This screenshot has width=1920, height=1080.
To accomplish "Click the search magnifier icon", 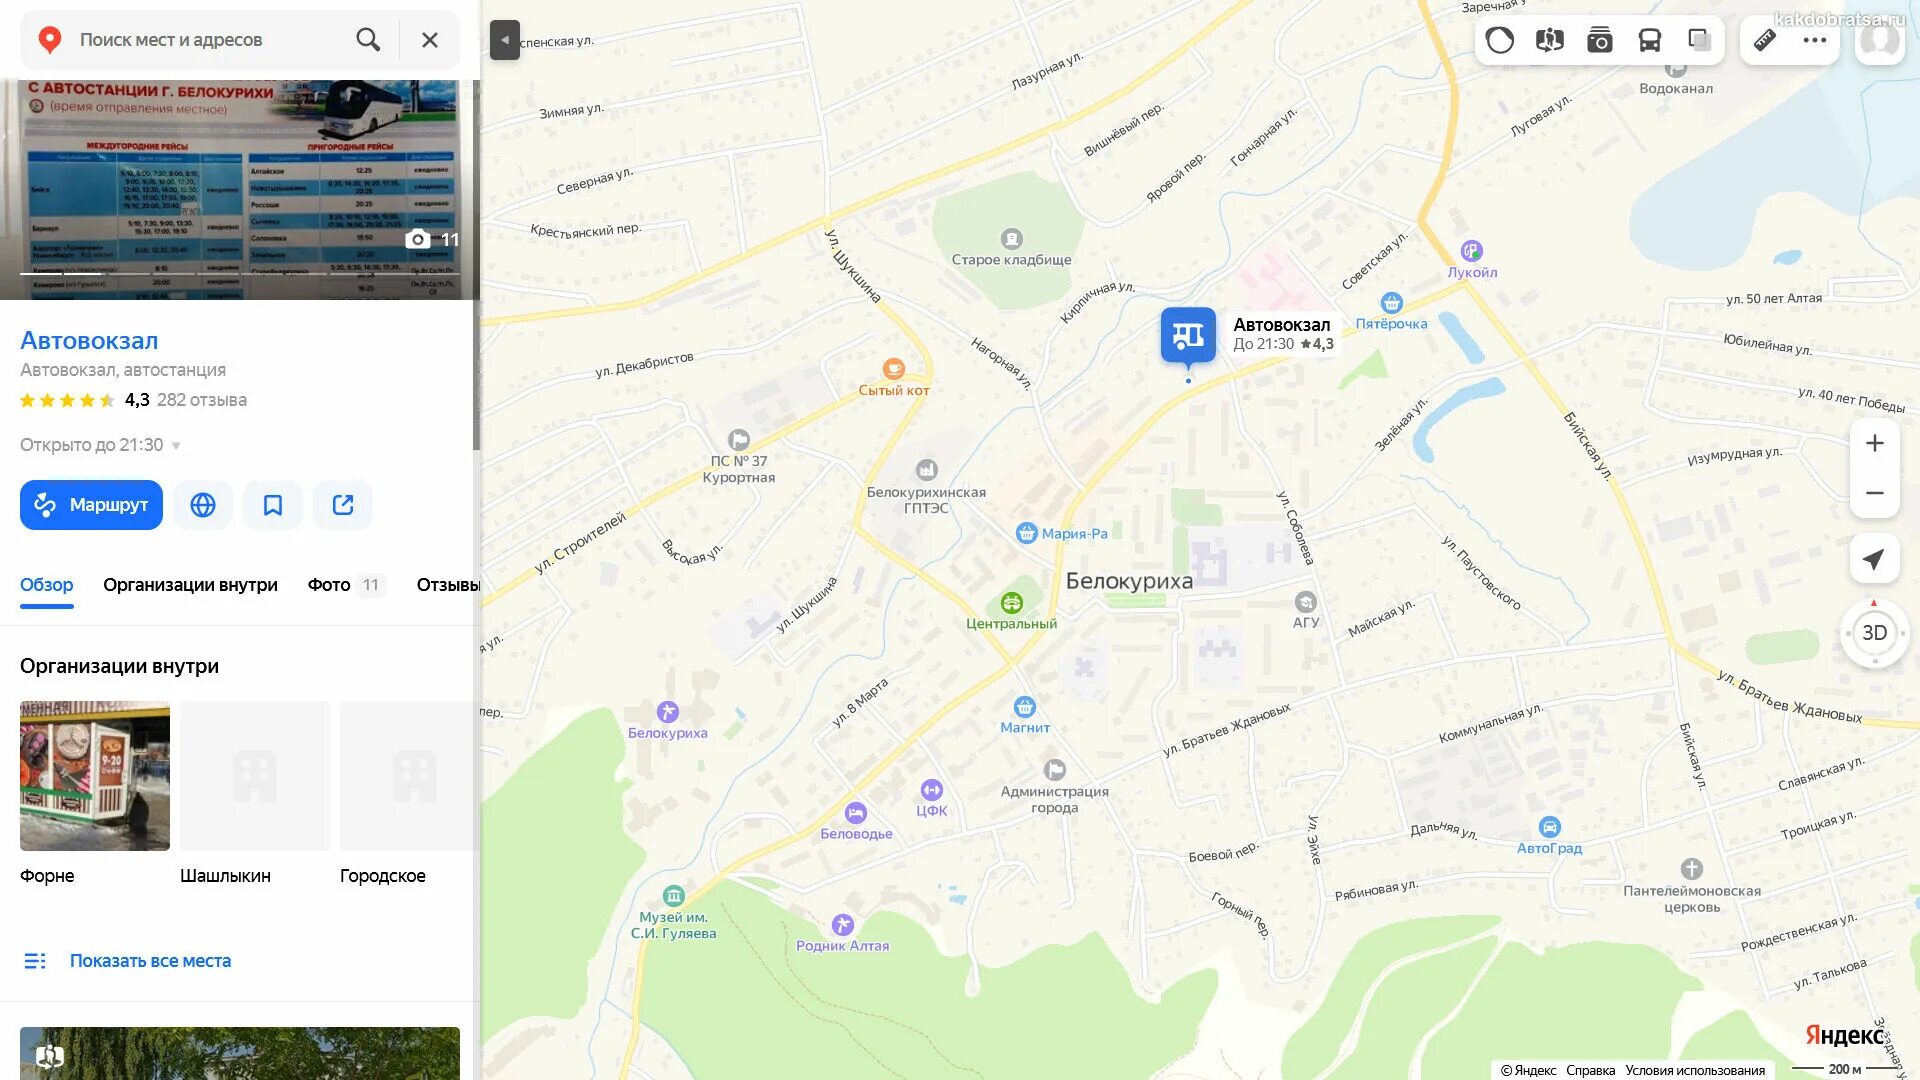I will point(368,40).
